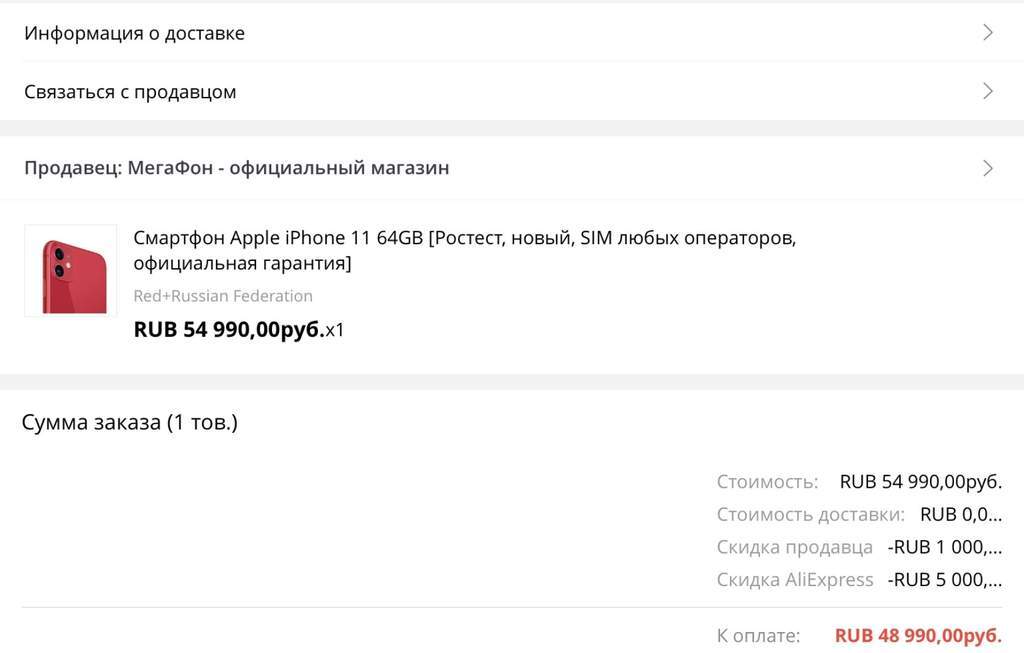Click the Стоимость доставки: label
The image size is (1024, 653).
(x=810, y=515)
